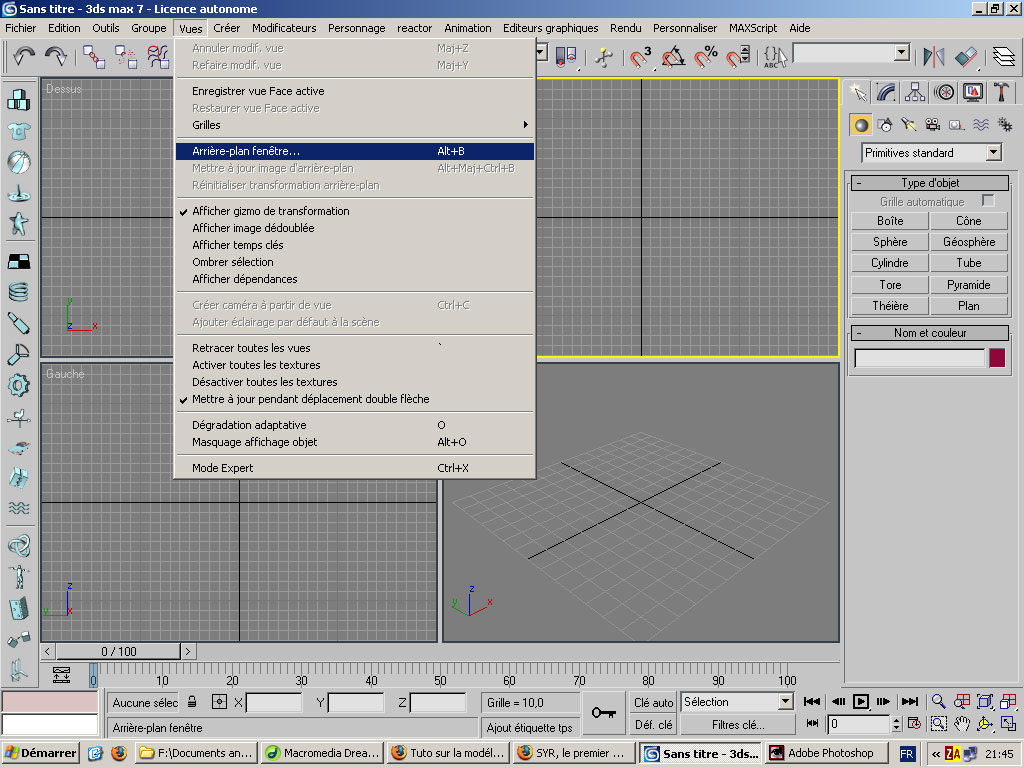Collapse the Nom et couleur rollout
Viewport: 1024px width, 768px height.
pos(930,333)
